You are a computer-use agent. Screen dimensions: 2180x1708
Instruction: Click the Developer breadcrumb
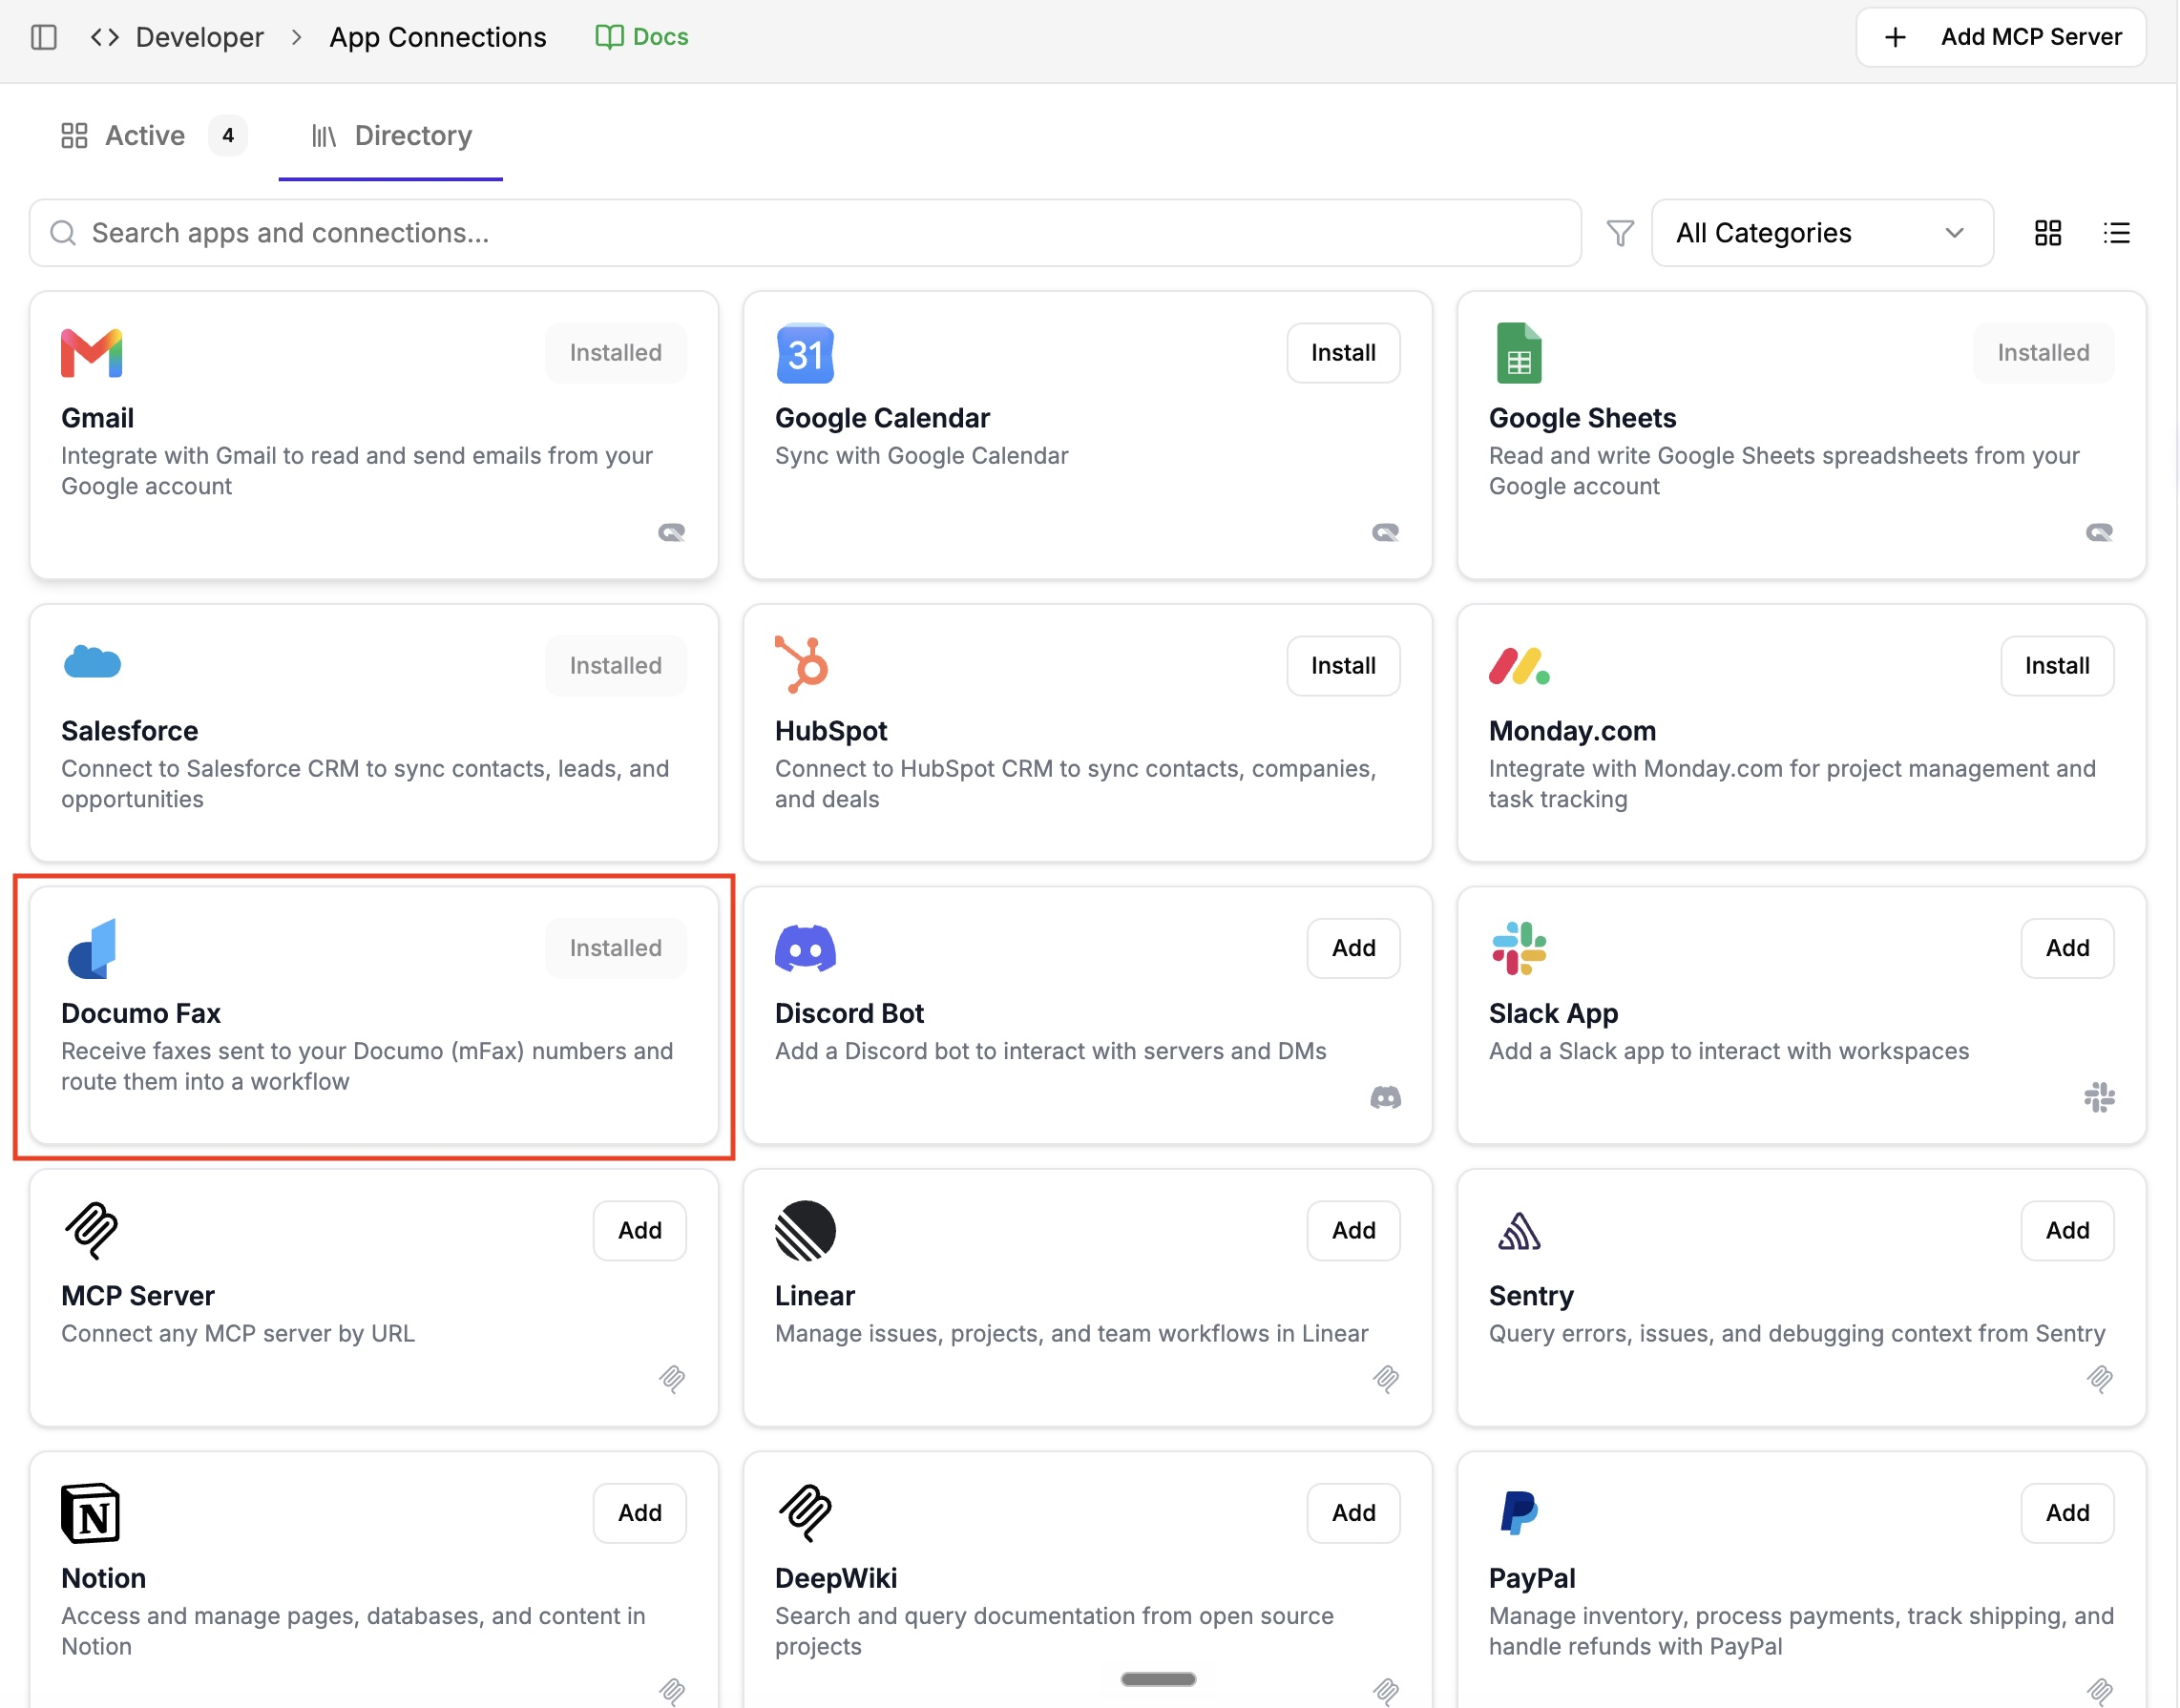(200, 37)
